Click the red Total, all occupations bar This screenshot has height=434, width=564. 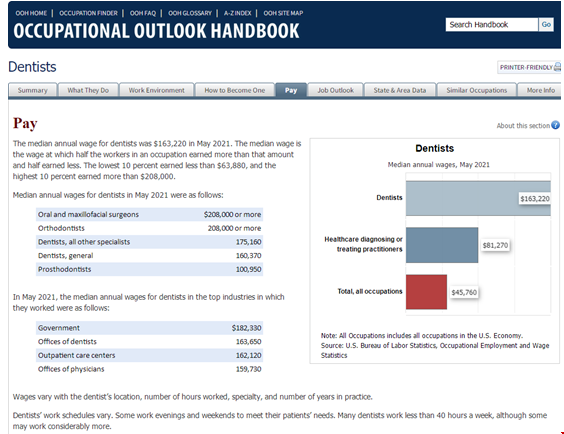[x=426, y=292]
